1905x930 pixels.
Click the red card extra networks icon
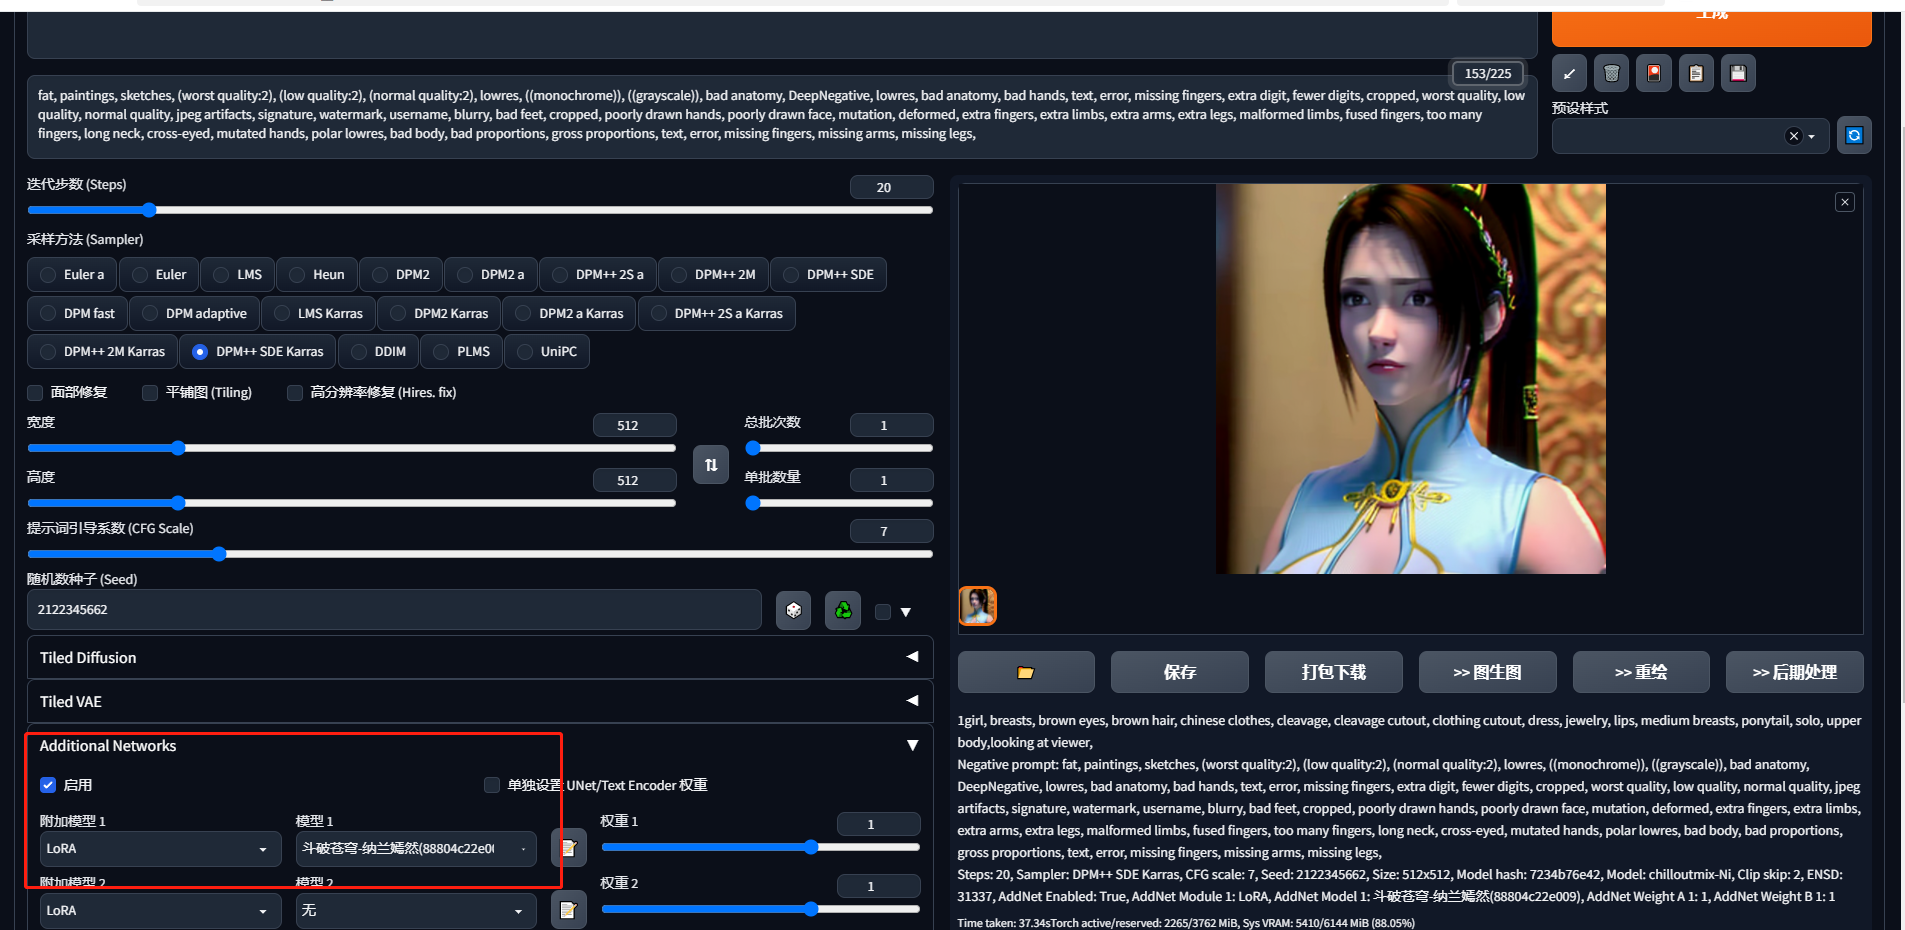pos(1654,74)
